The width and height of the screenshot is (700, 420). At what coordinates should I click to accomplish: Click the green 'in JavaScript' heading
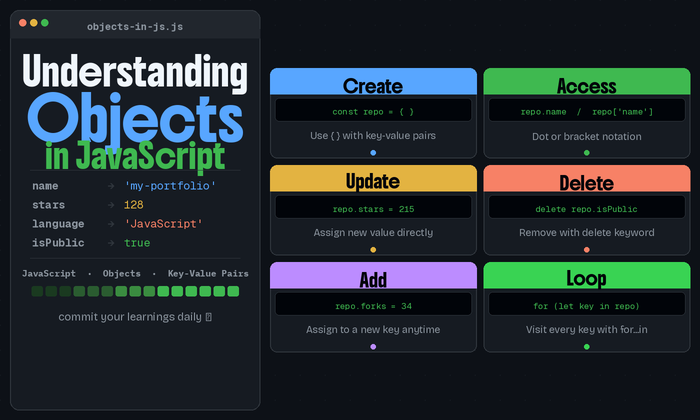(135, 156)
